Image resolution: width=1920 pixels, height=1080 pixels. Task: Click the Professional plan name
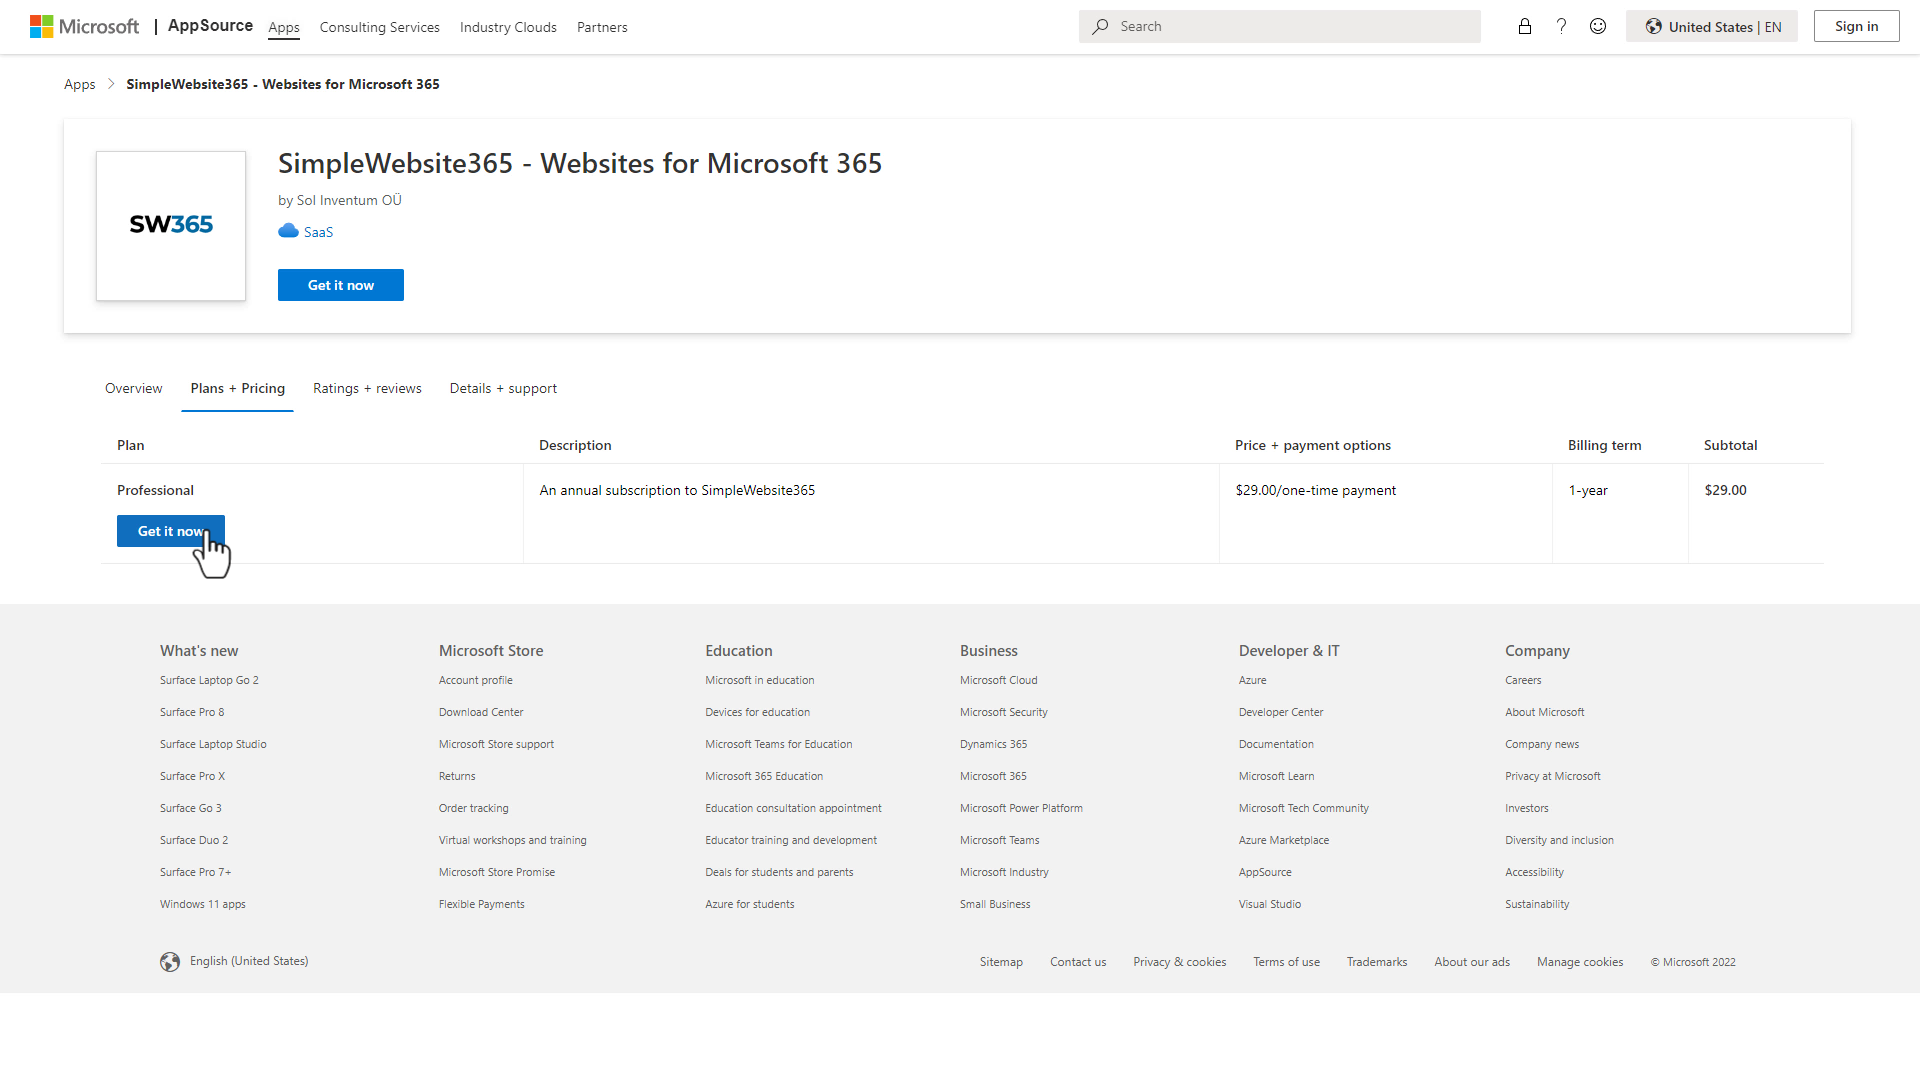point(155,490)
